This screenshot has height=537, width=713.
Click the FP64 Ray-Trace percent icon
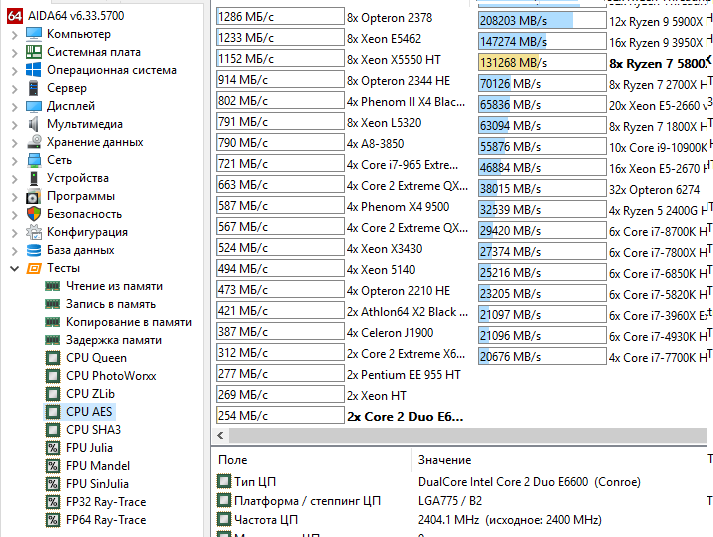click(53, 520)
